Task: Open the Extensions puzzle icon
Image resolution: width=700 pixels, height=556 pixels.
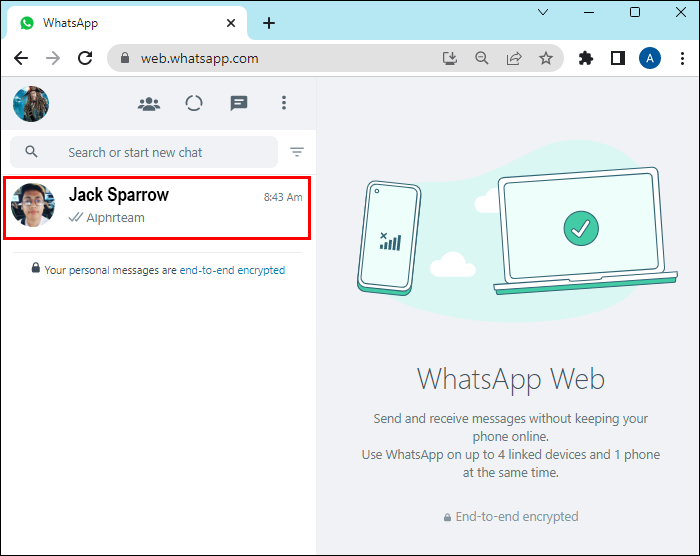Action: click(585, 58)
